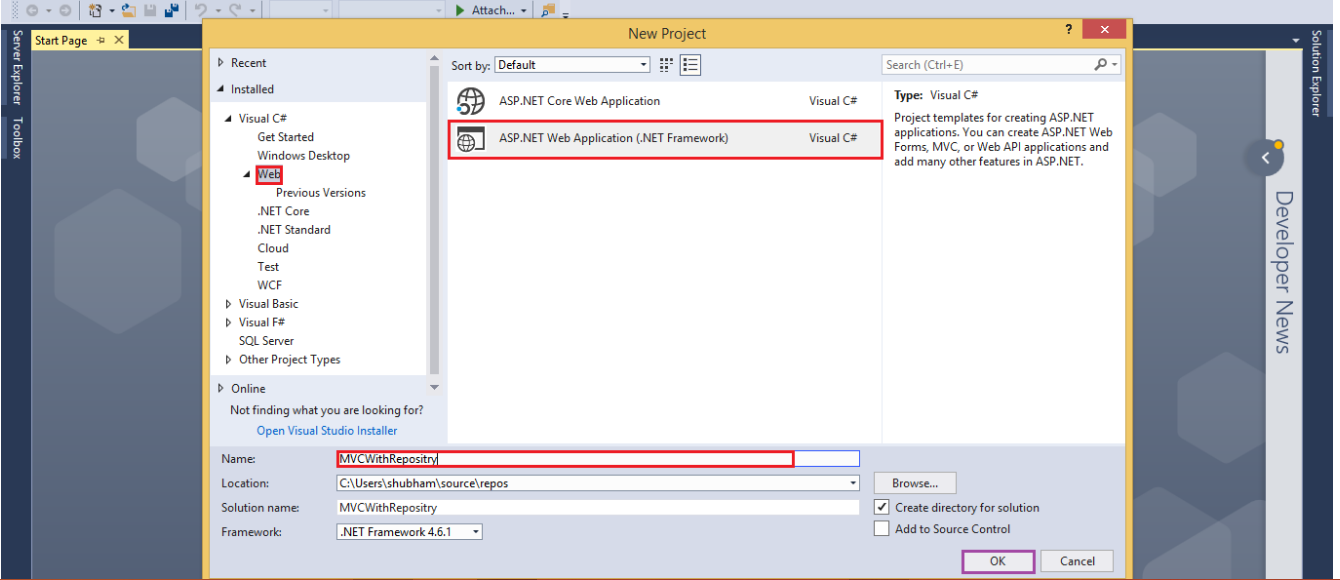Click the Find in Files toolbar icon
1340x580 pixels.
coord(548,10)
